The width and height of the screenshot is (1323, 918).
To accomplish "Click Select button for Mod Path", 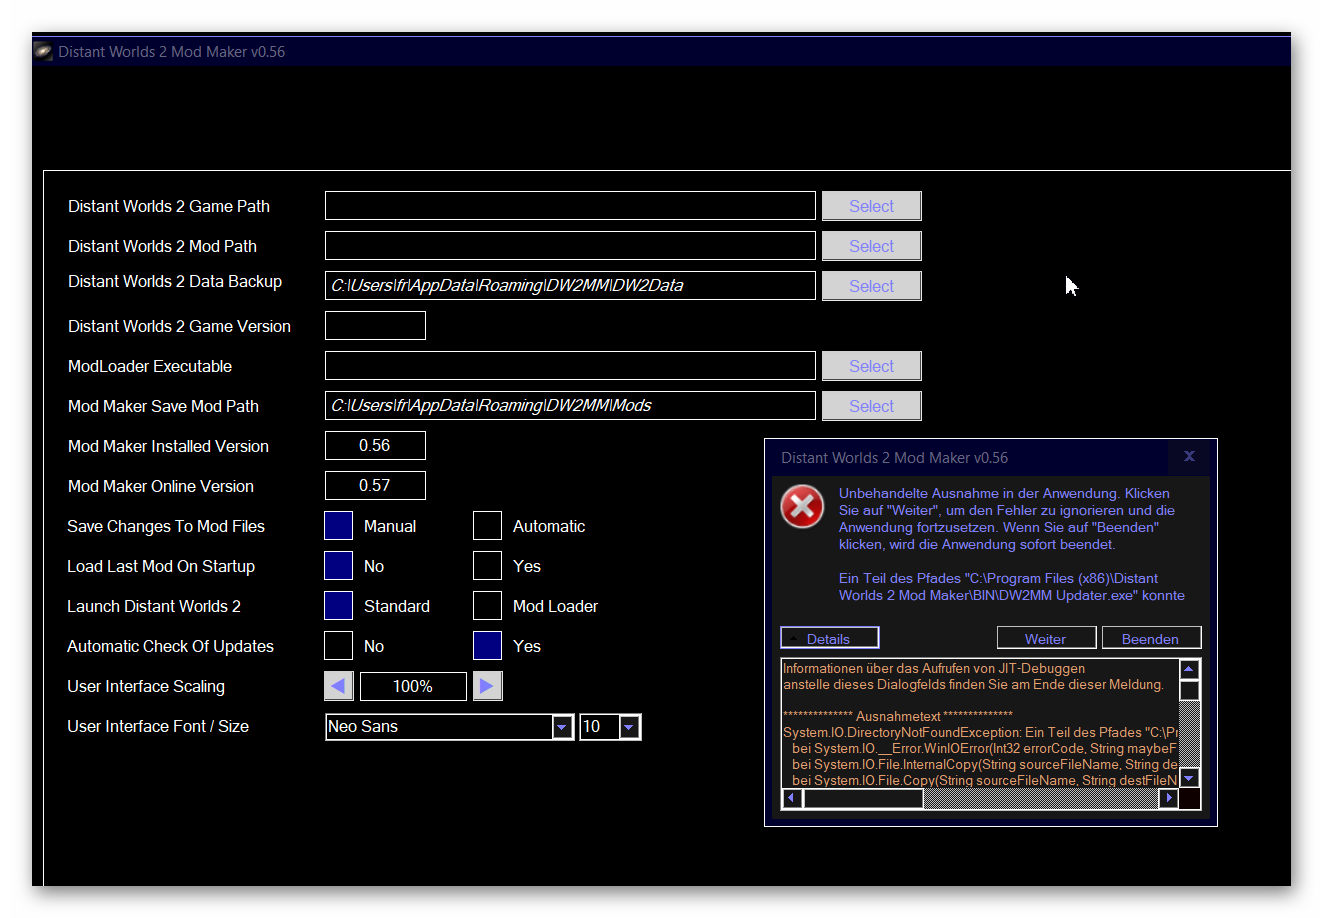I will pyautogui.click(x=871, y=246).
